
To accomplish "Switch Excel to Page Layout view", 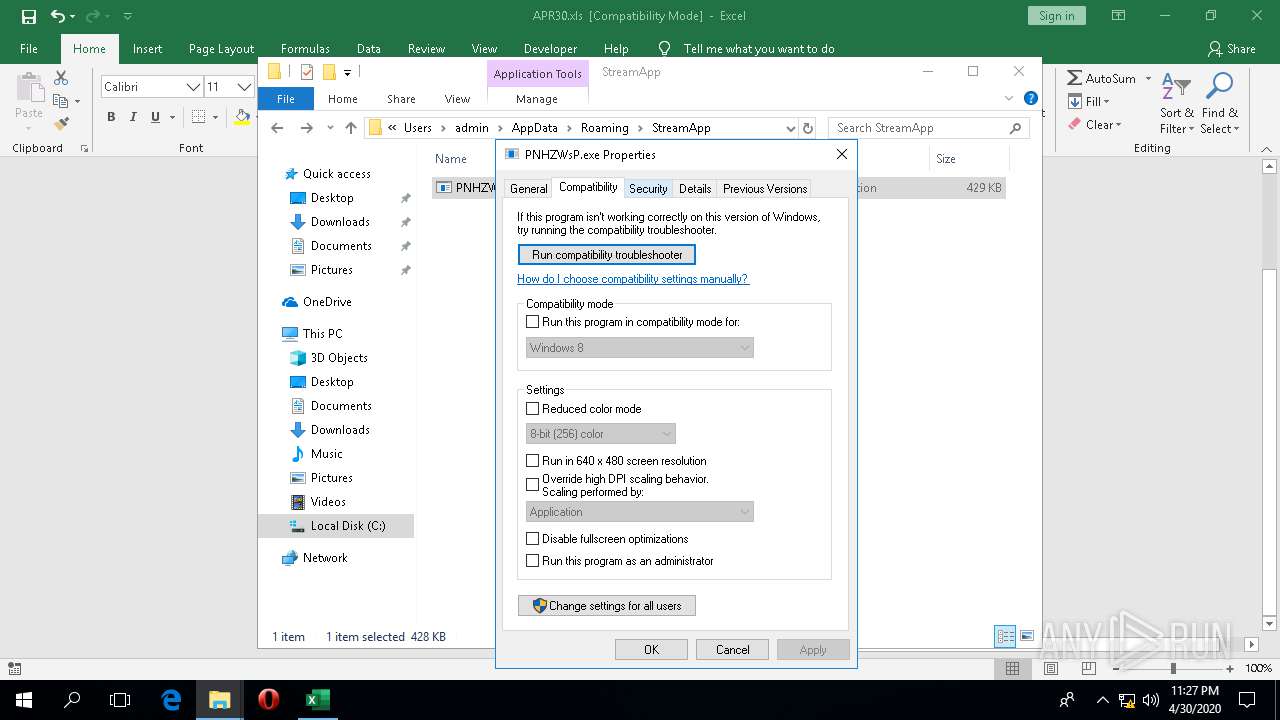I will pos(1049,668).
